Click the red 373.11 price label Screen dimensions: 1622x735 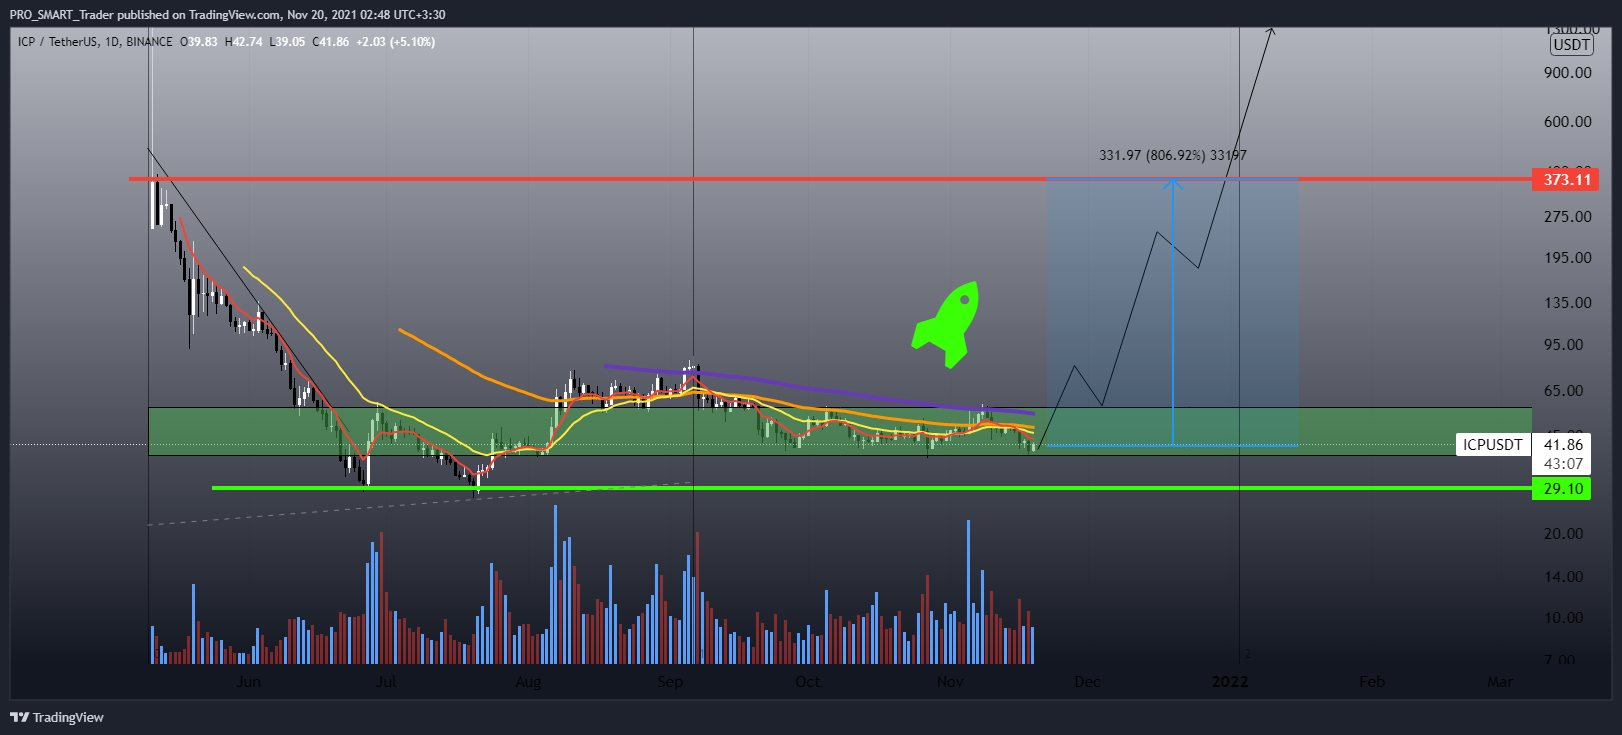[x=1566, y=180]
